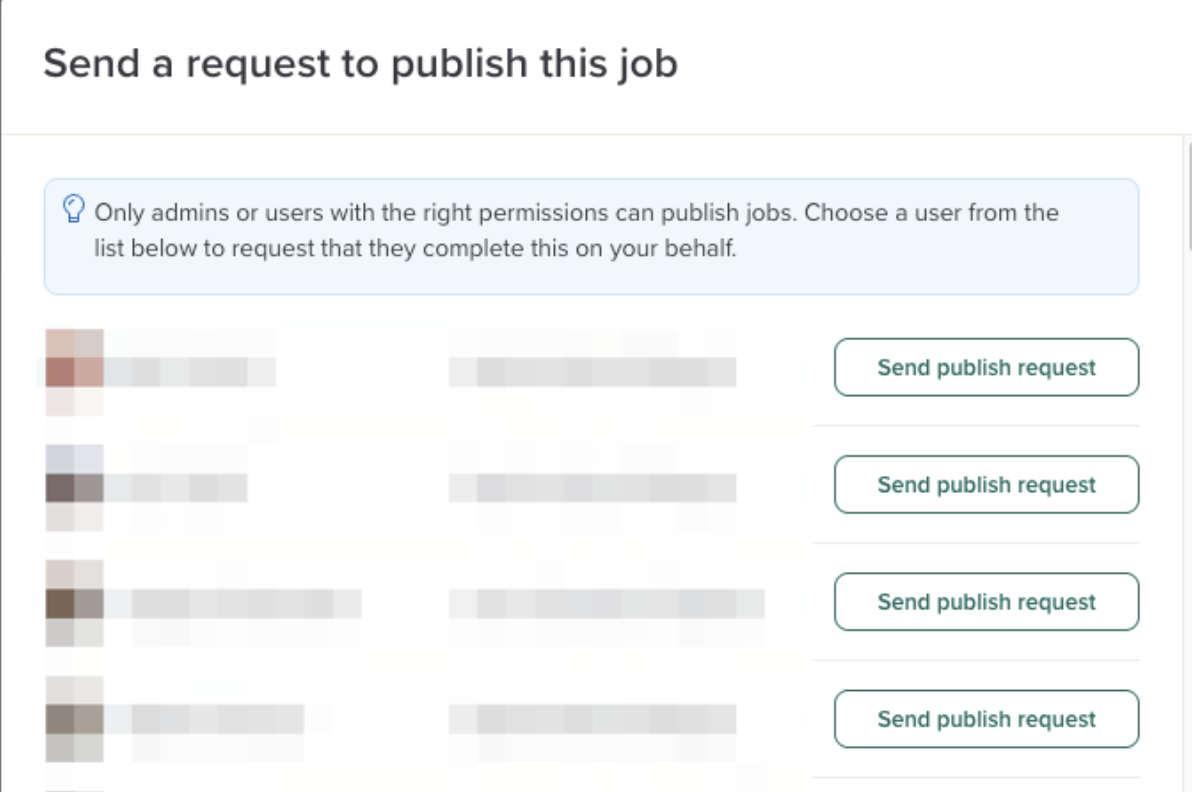Click the third user's blurred email column

[x=606, y=604]
